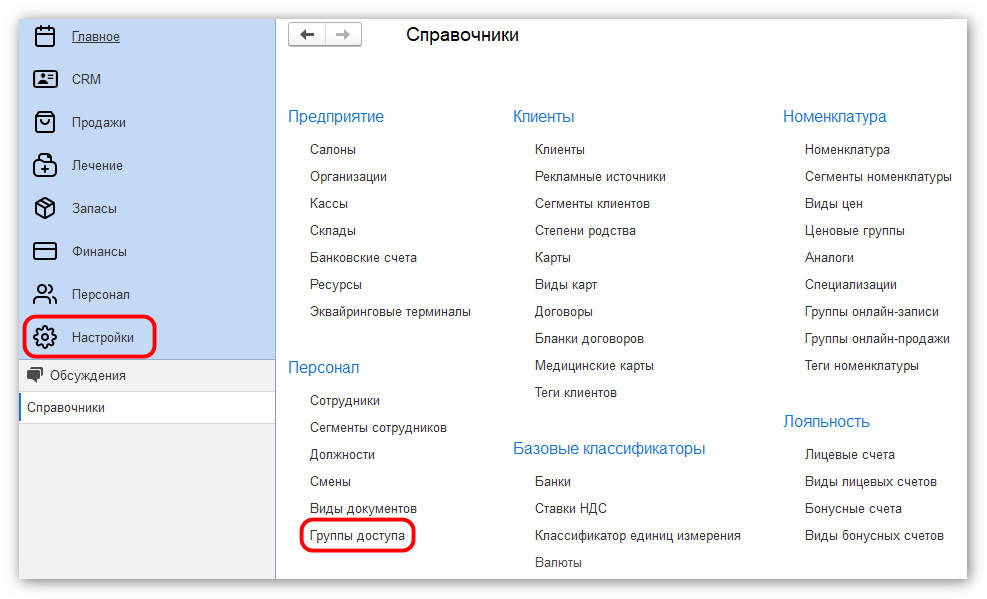The image size is (987, 599).
Task: Open Рекламные источники
Action: pos(600,177)
